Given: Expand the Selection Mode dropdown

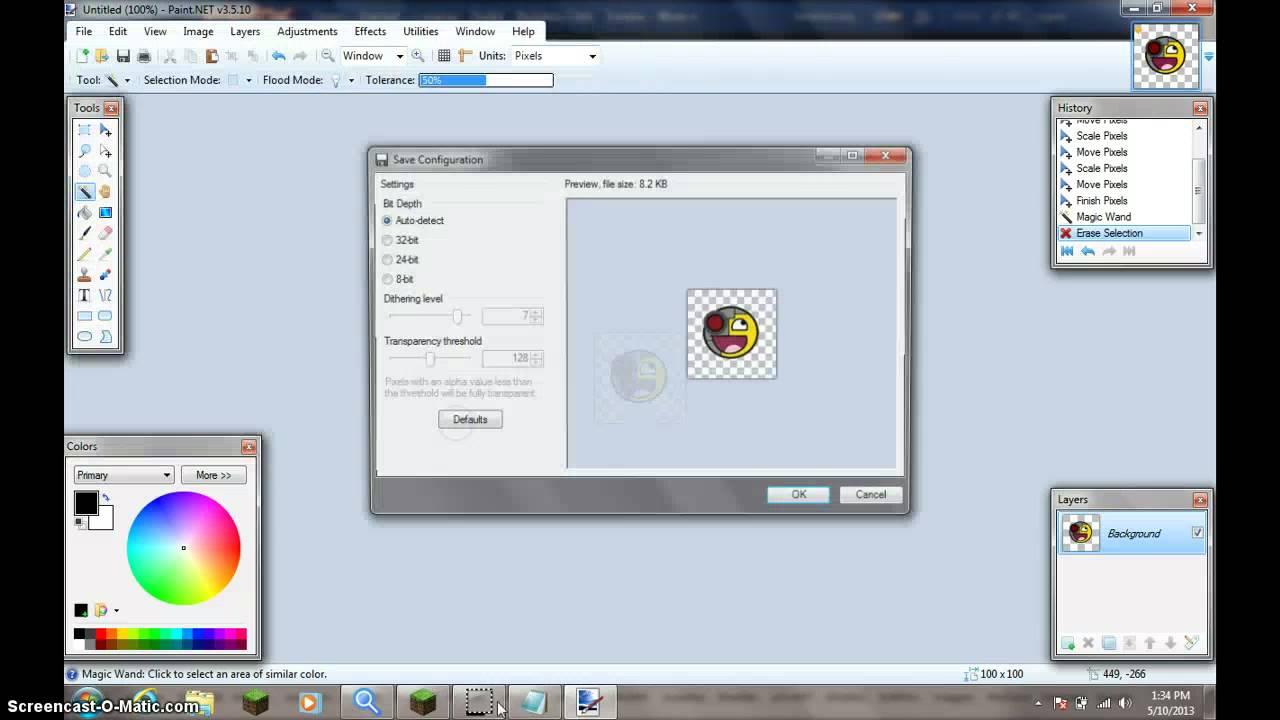Looking at the screenshot, I should (248, 80).
